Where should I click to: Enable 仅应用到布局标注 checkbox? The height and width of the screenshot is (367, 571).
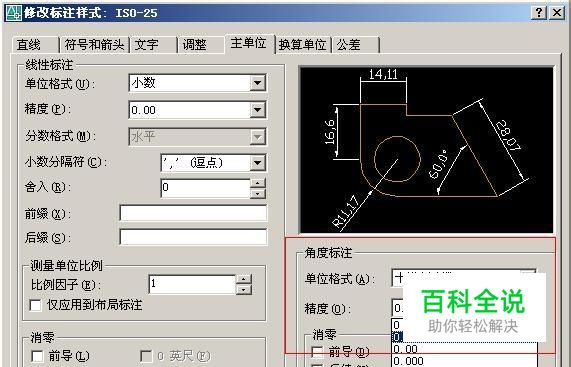tap(35, 305)
